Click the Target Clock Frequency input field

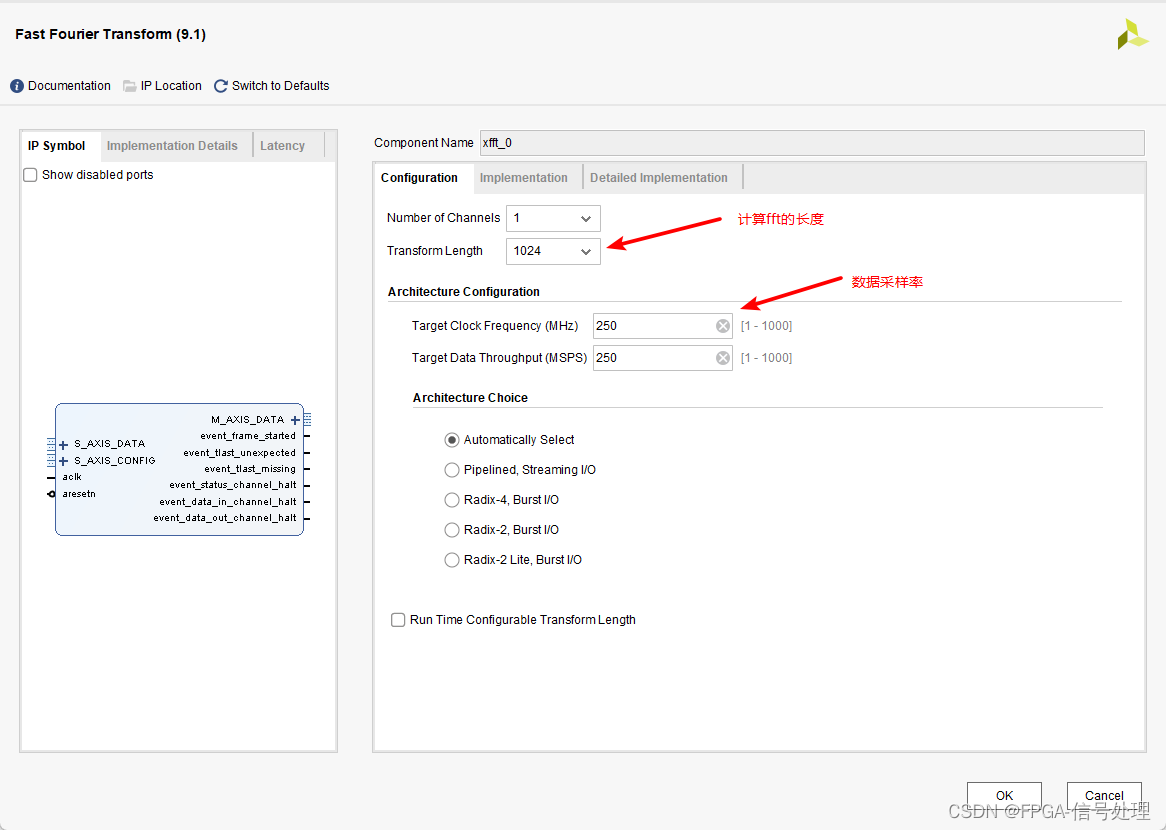coord(663,326)
